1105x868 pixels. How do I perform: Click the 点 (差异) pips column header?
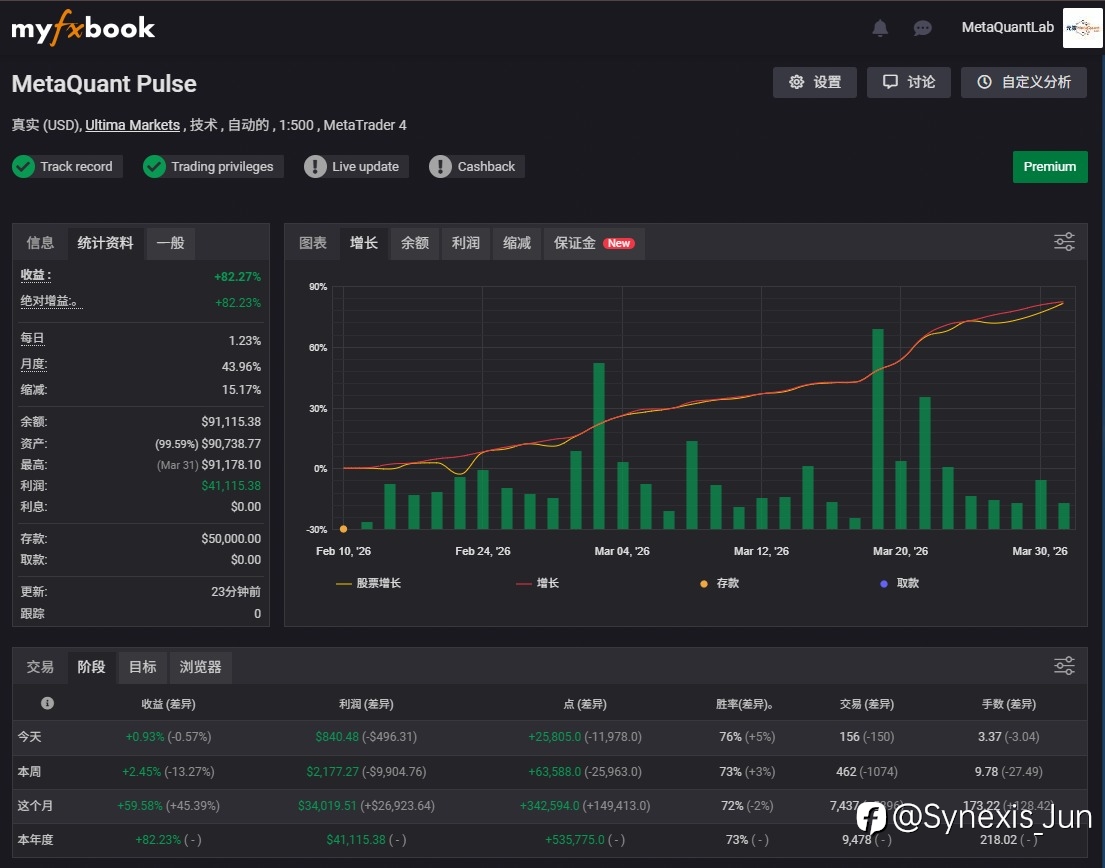point(585,704)
